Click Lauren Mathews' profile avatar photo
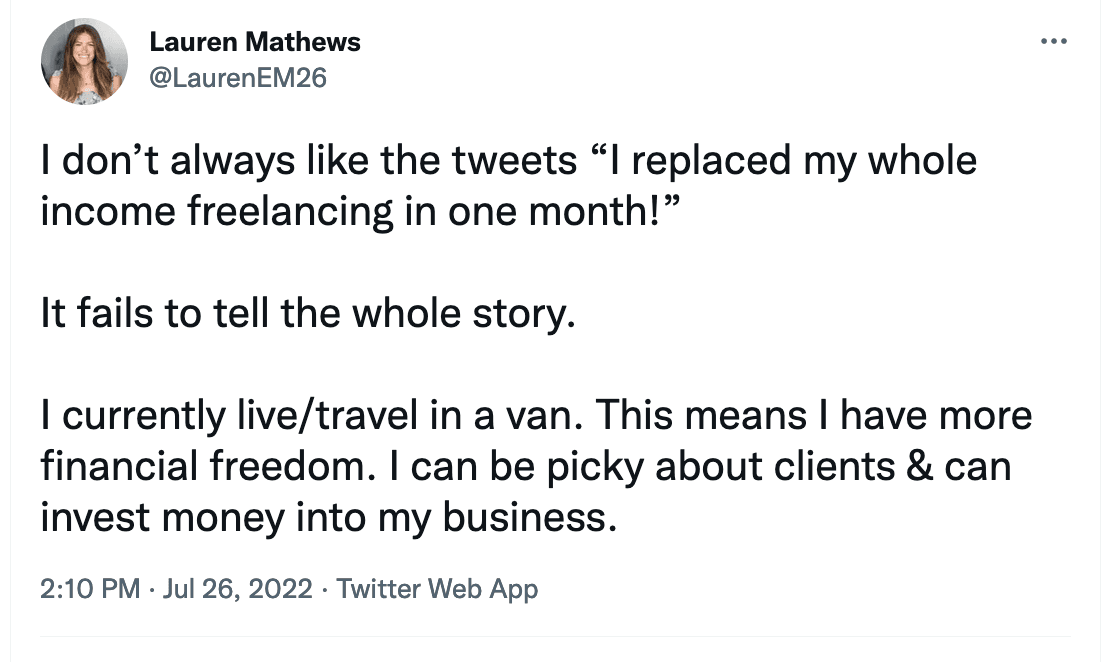Viewport: 1106px width, 662px height. [x=84, y=61]
